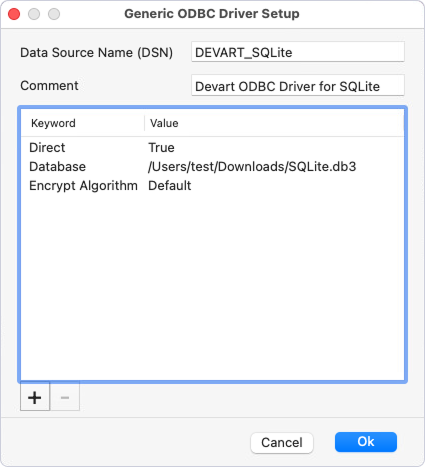The height and width of the screenshot is (467, 425).
Task: Click the grayed zoom window button
Action: point(54,14)
